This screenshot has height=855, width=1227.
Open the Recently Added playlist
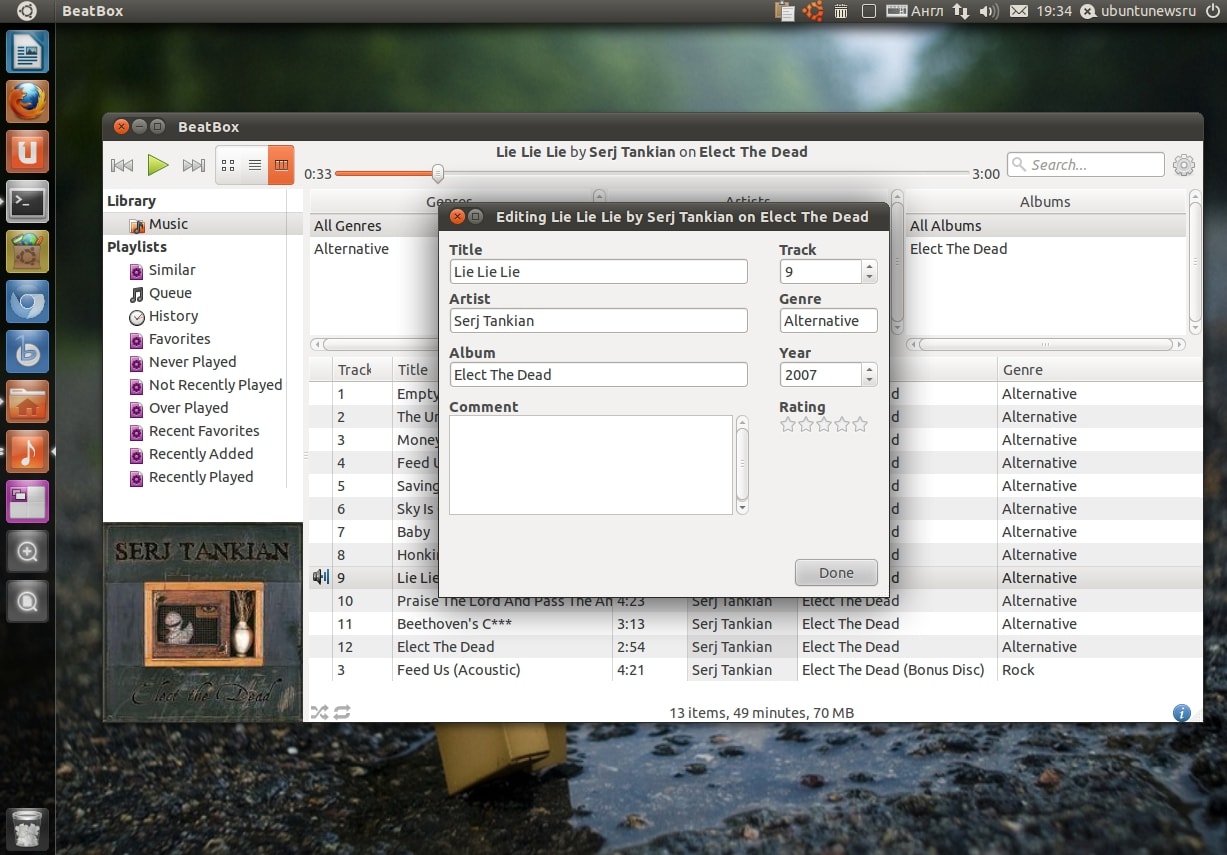pyautogui.click(x=201, y=454)
